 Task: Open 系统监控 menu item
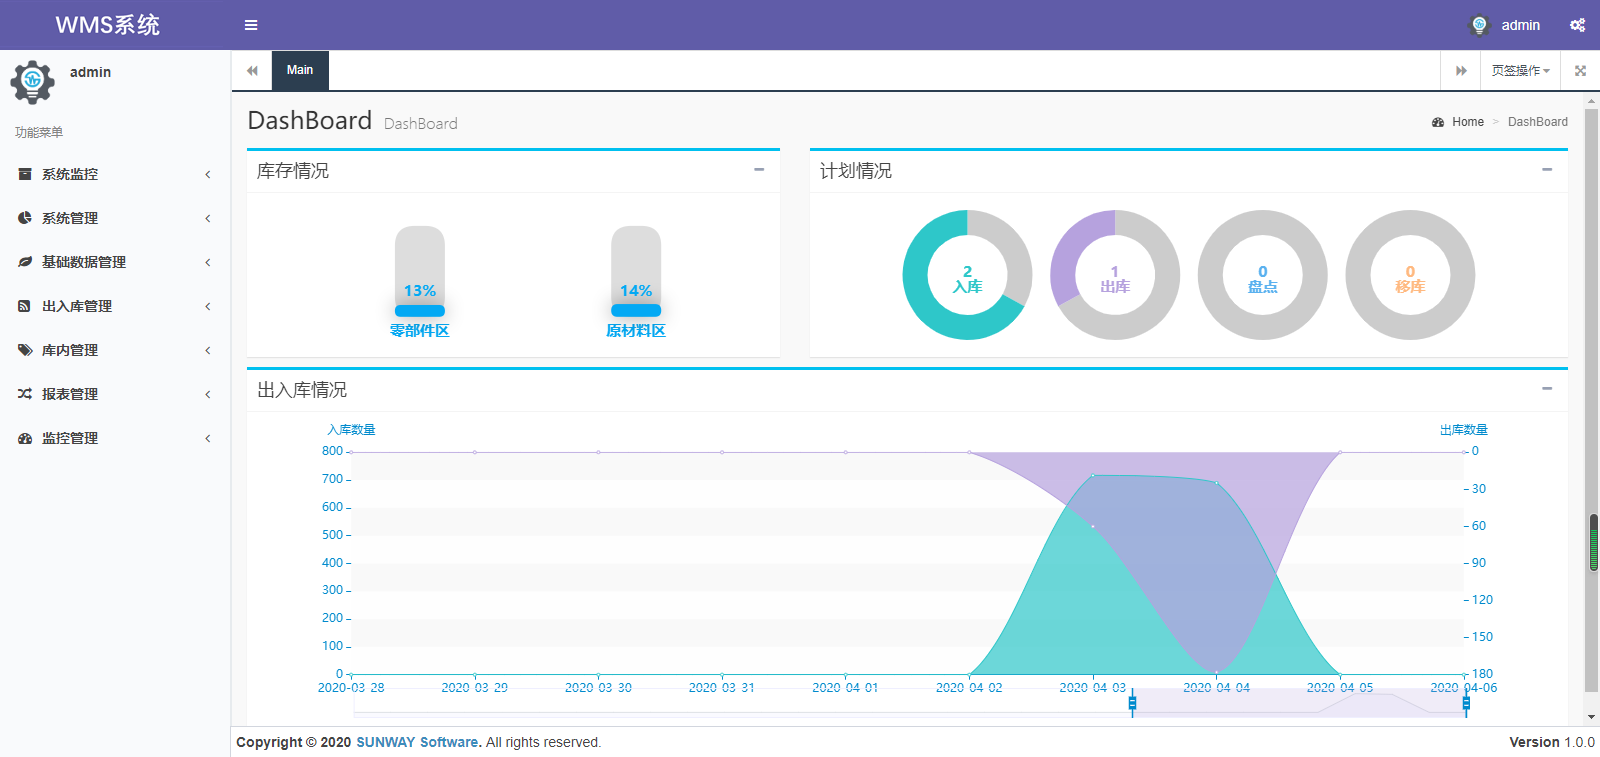pyautogui.click(x=115, y=174)
